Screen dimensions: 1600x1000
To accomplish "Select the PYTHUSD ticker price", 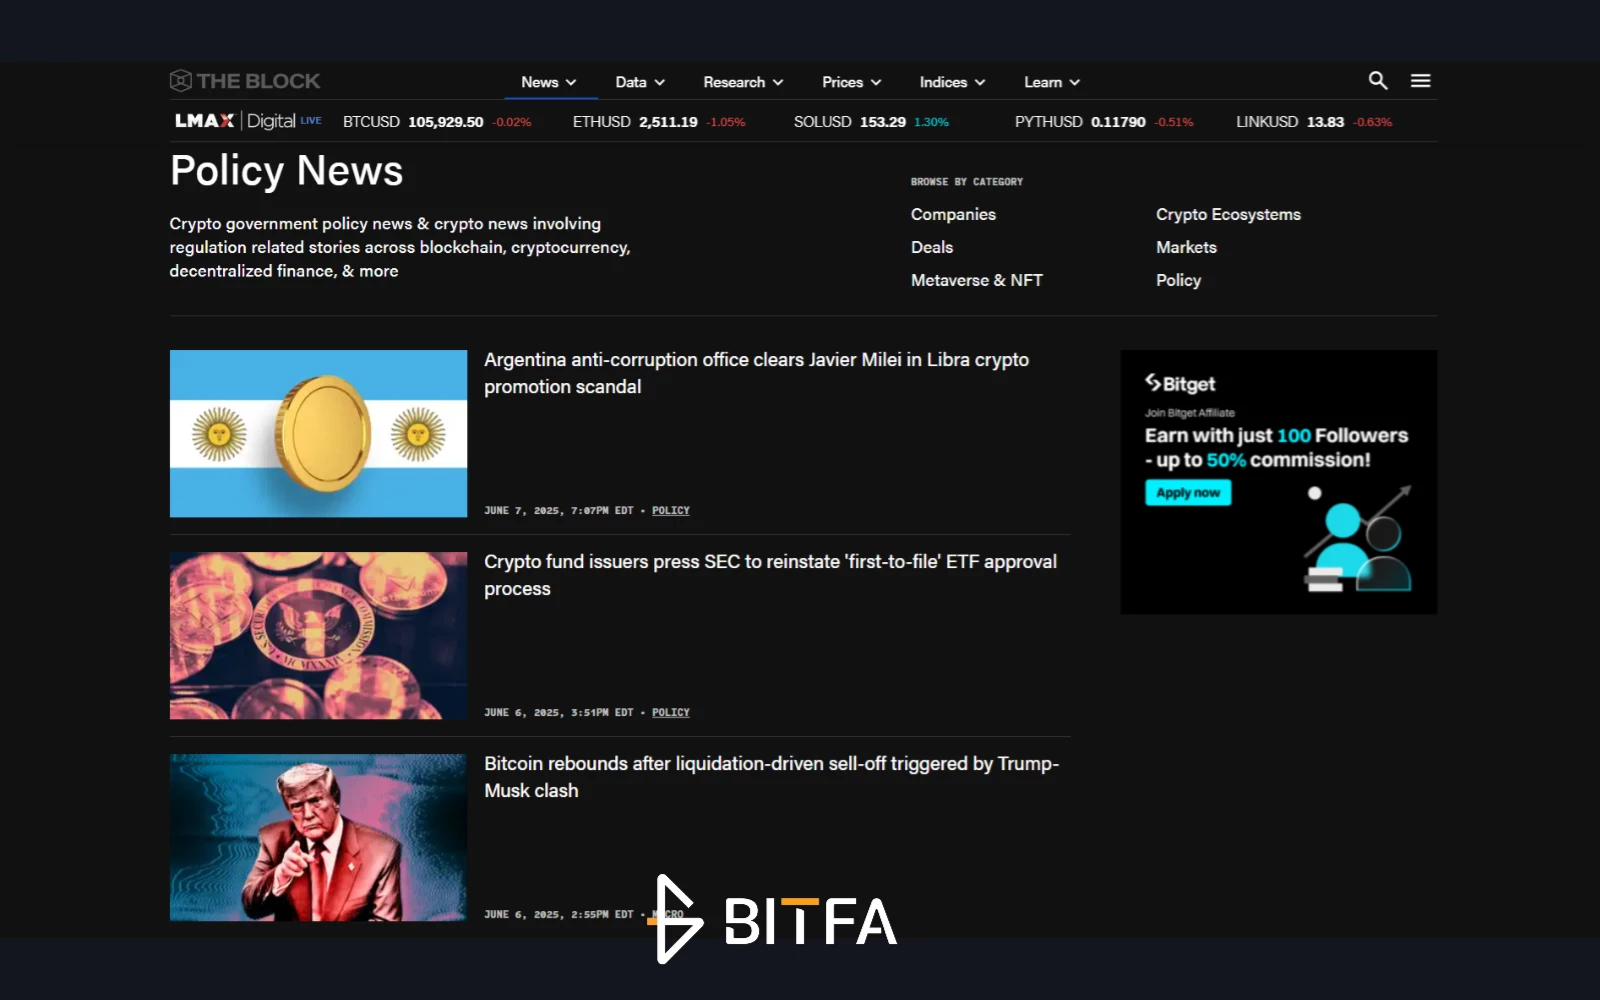I will (x=1118, y=122).
